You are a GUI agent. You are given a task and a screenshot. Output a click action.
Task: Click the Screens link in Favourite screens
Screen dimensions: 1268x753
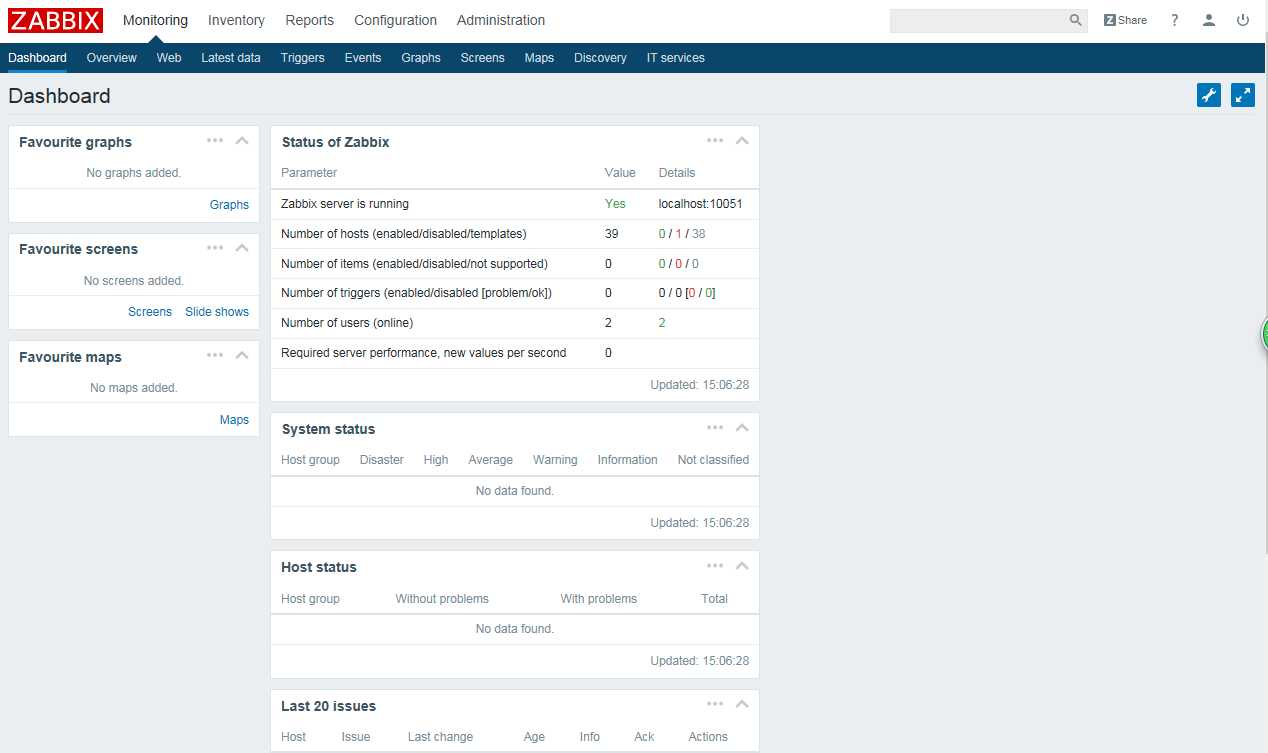150,312
